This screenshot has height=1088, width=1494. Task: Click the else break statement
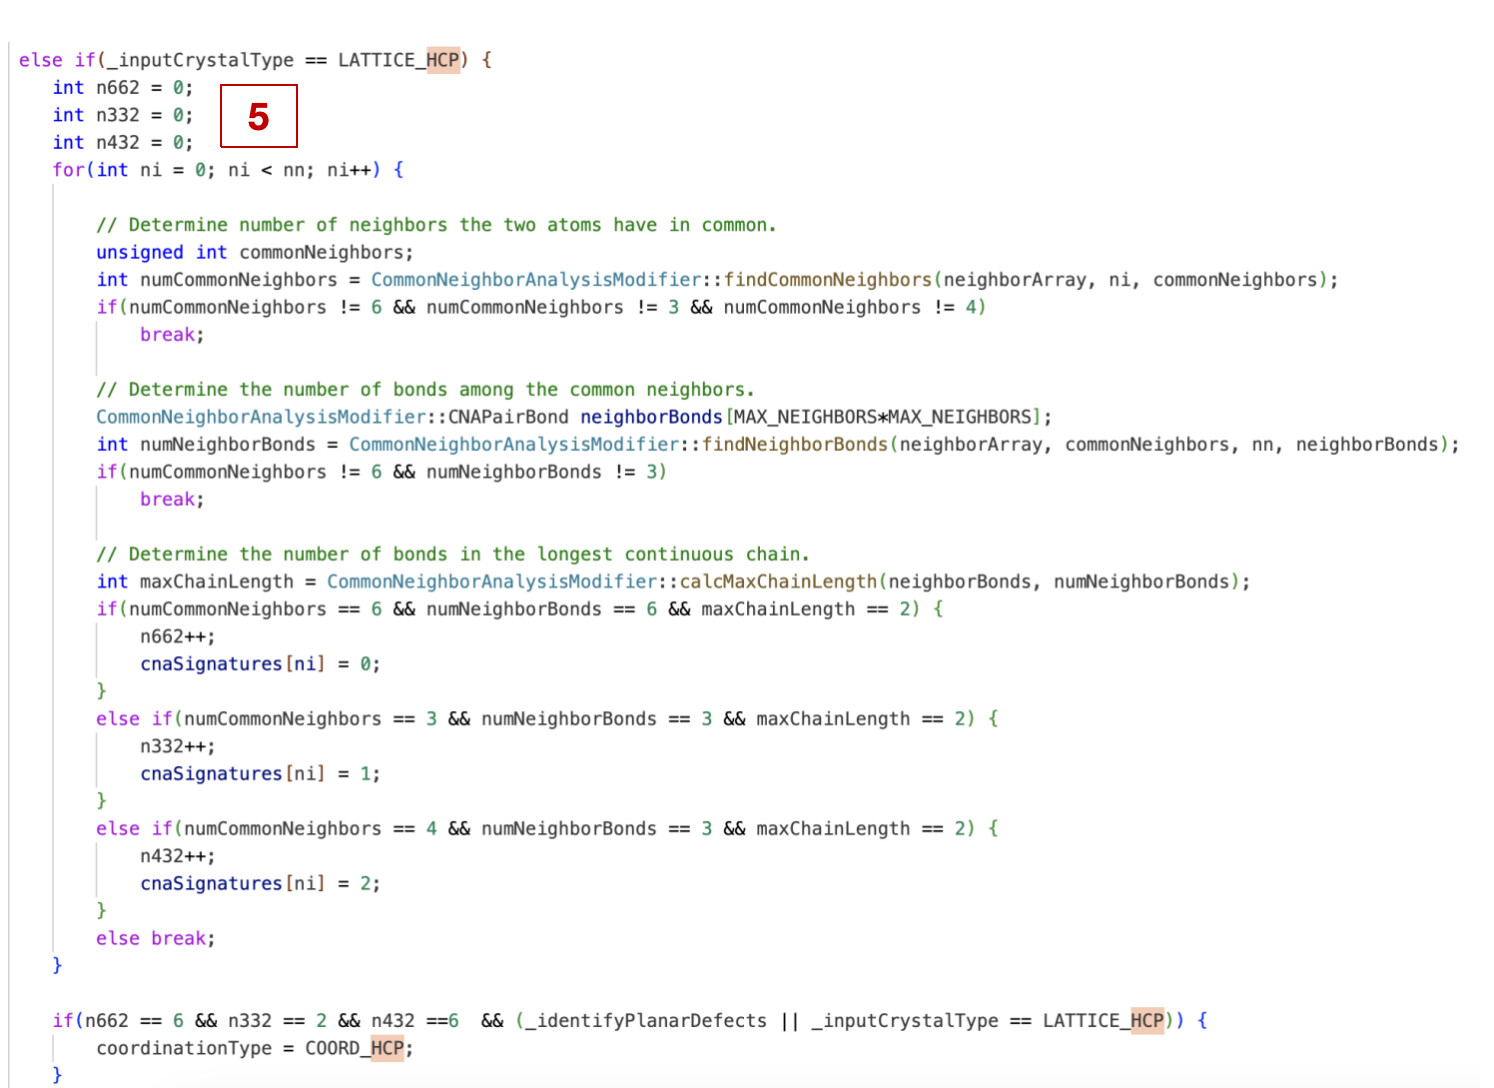155,938
